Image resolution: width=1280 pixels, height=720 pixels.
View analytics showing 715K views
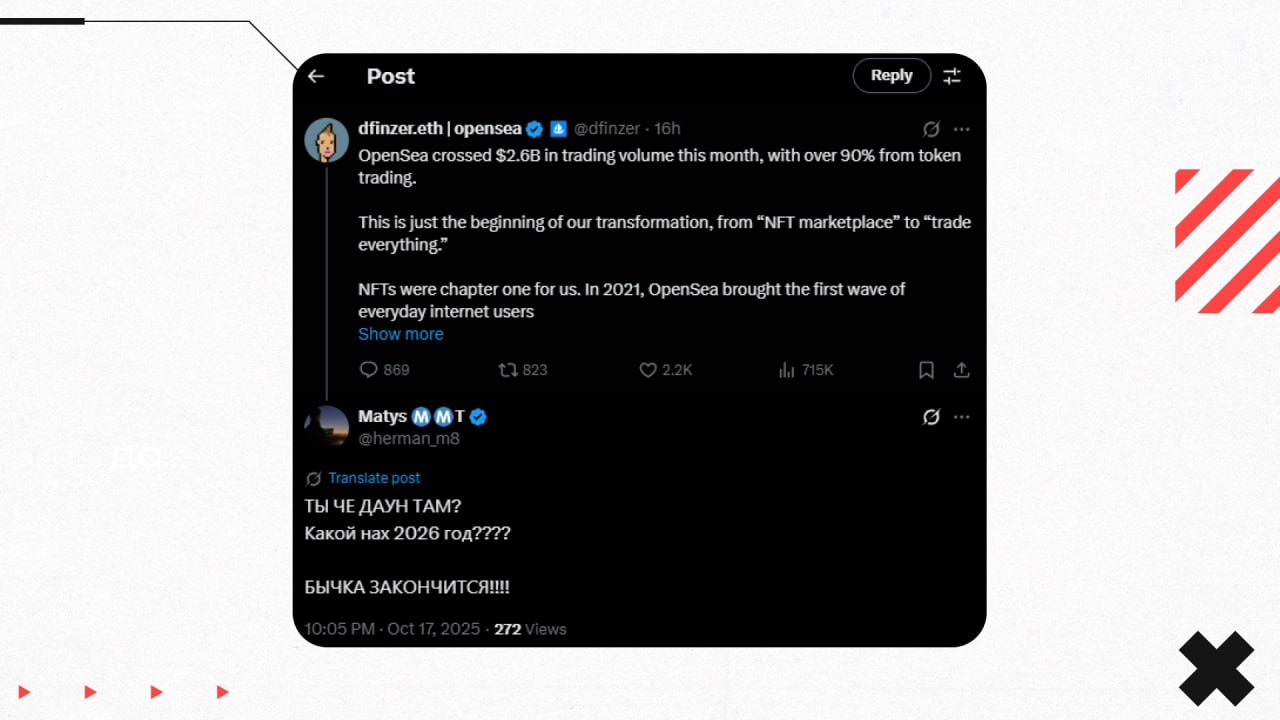tap(787, 370)
